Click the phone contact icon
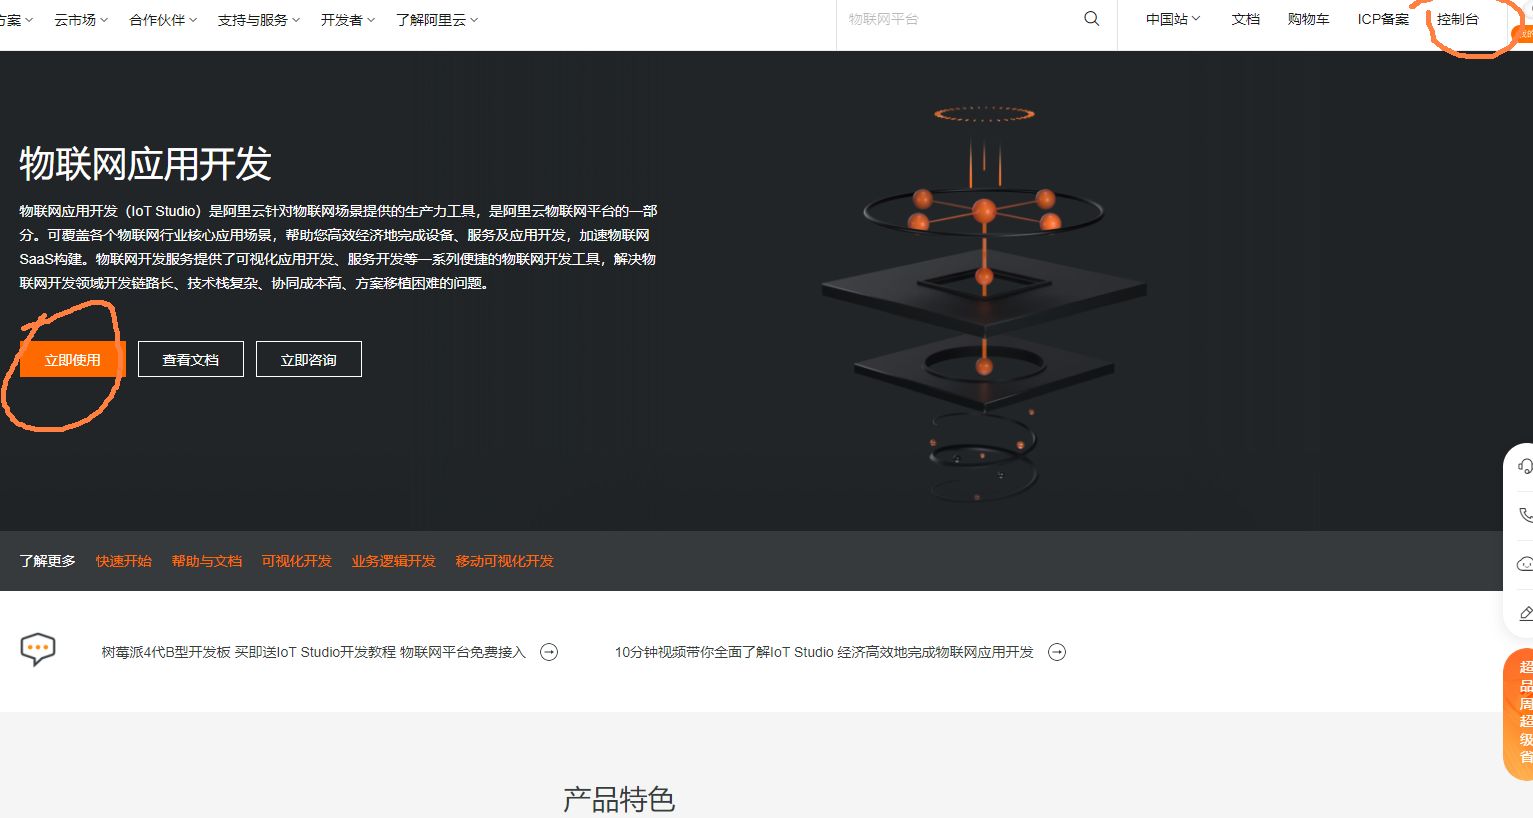The width and height of the screenshot is (1533, 818). coord(1525,515)
